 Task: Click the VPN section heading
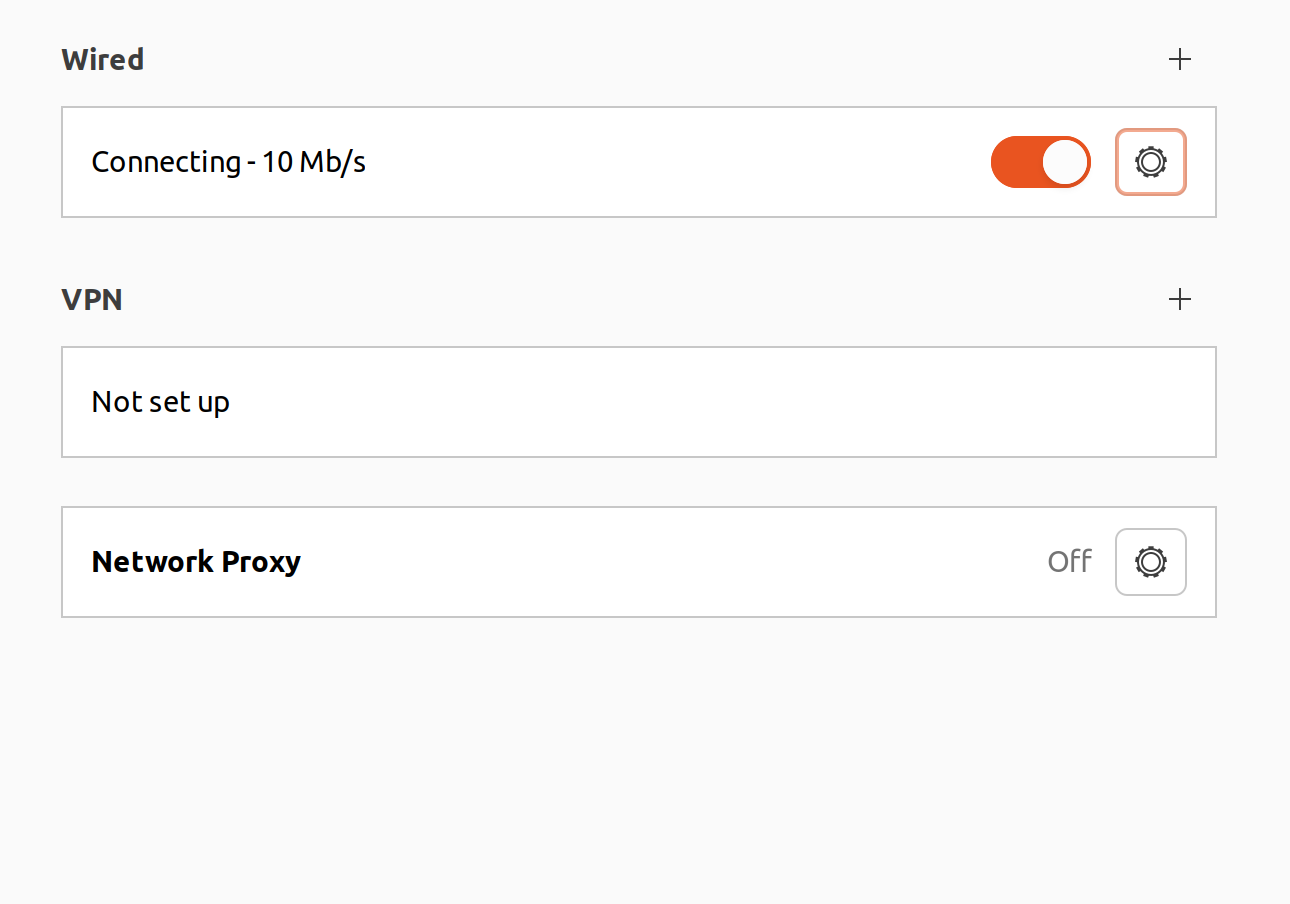[x=92, y=300]
